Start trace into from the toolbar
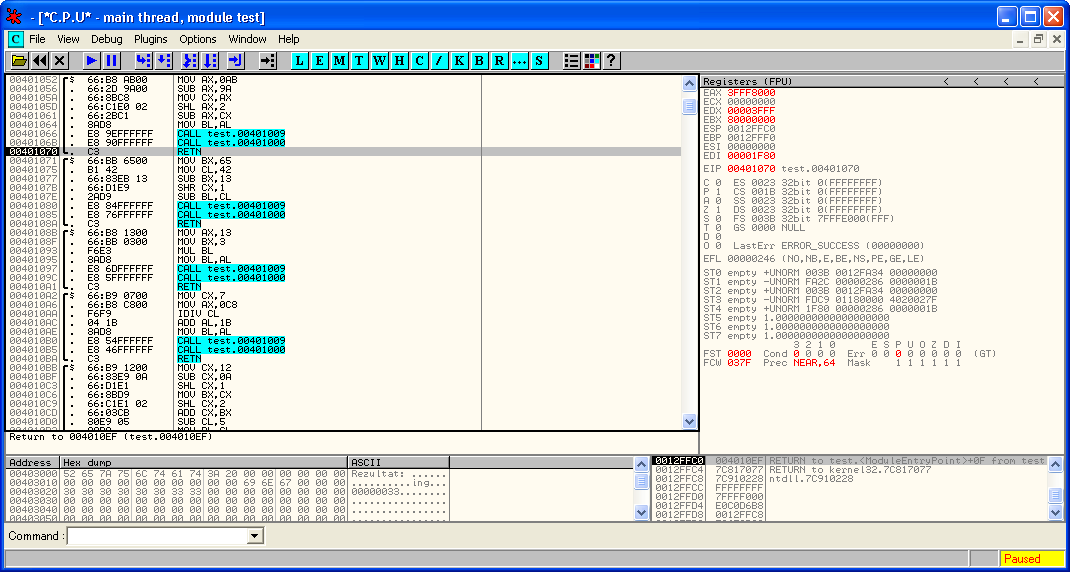The image size is (1070, 572). click(x=190, y=61)
